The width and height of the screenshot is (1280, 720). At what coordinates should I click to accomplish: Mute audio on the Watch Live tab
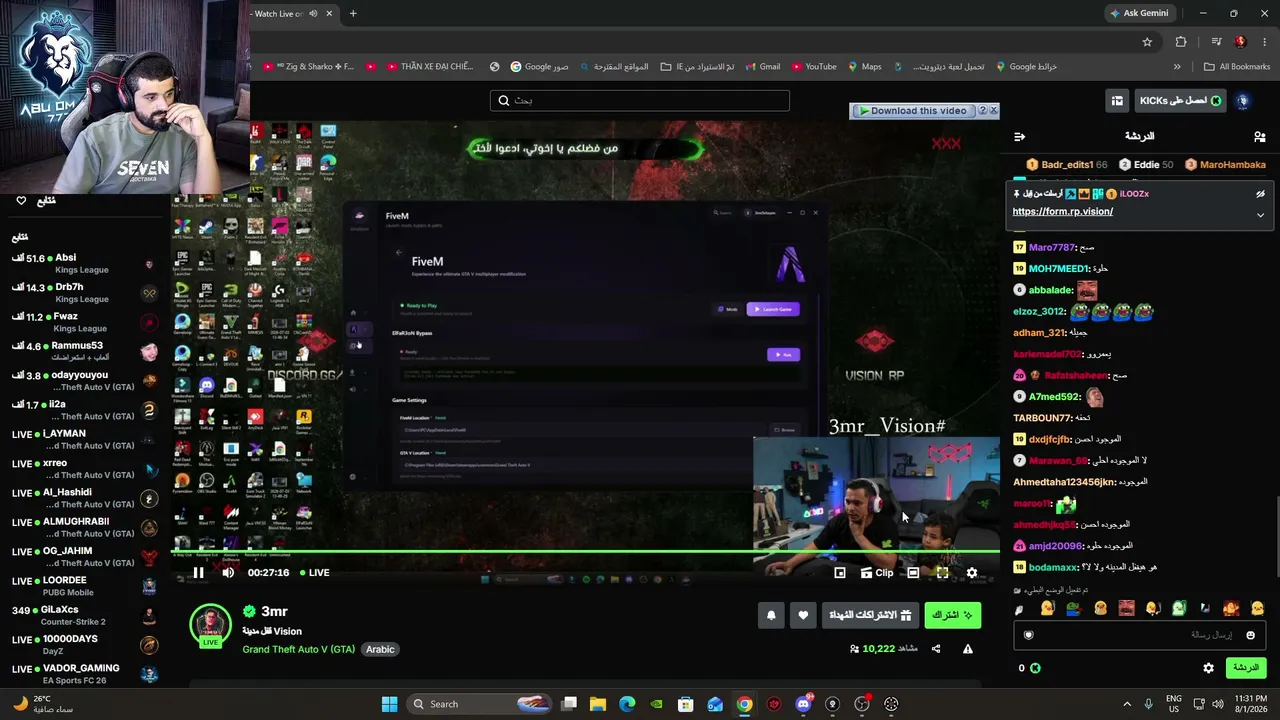[313, 14]
